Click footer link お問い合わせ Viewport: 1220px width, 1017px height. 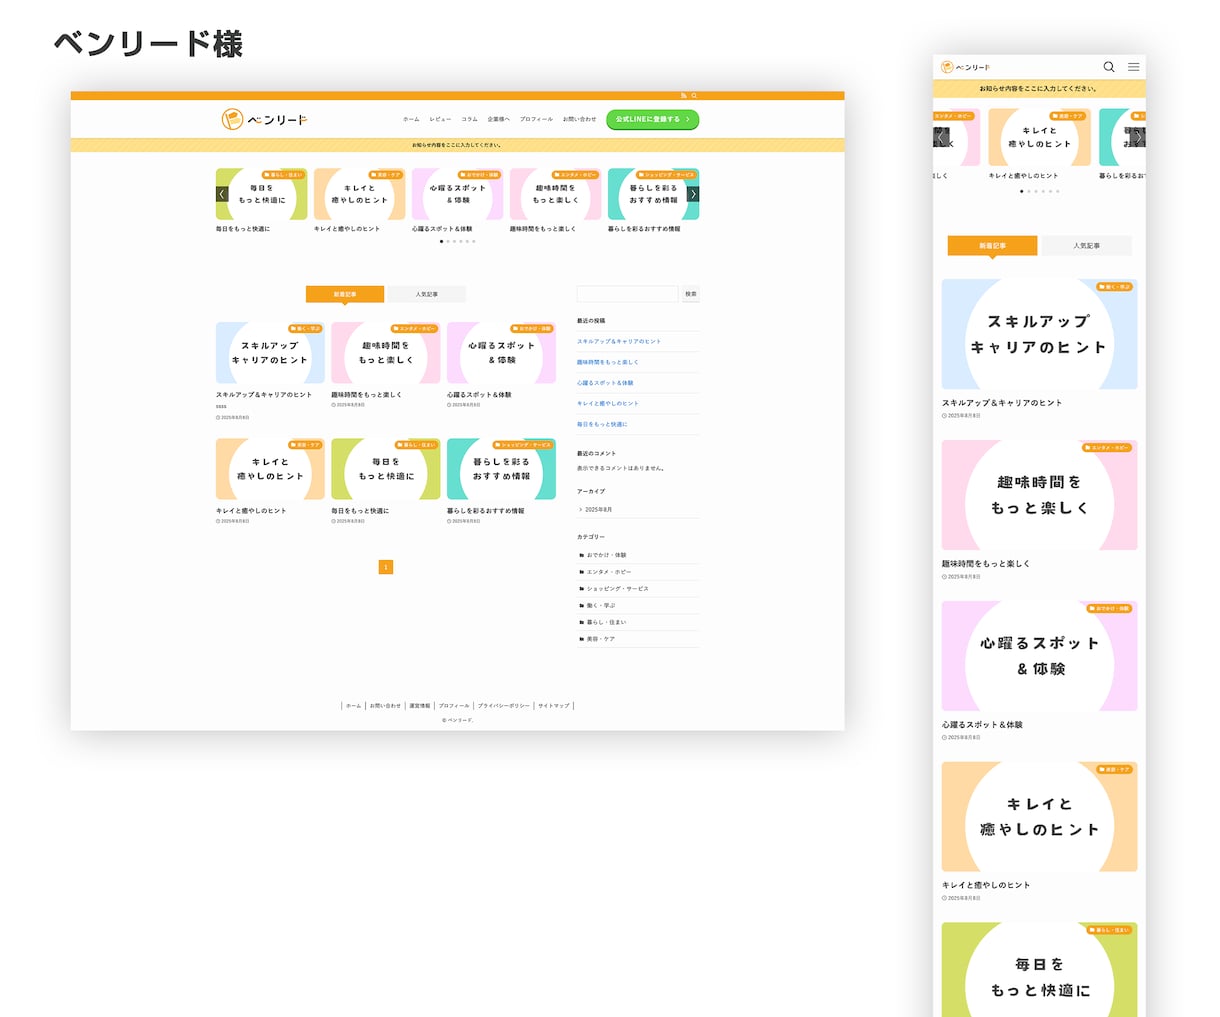coord(385,706)
